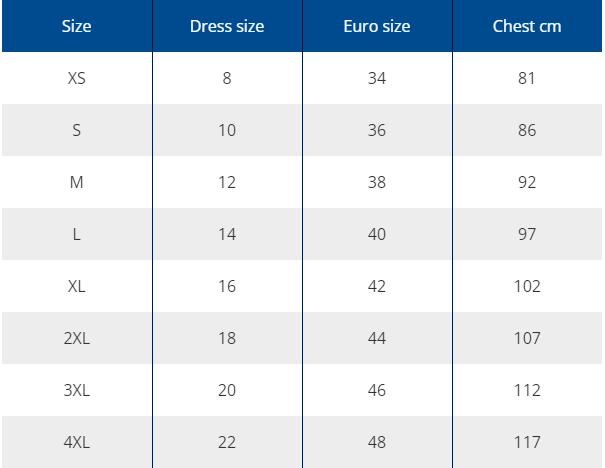Select the XS size cell
This screenshot has height=468, width=605.
(77, 78)
